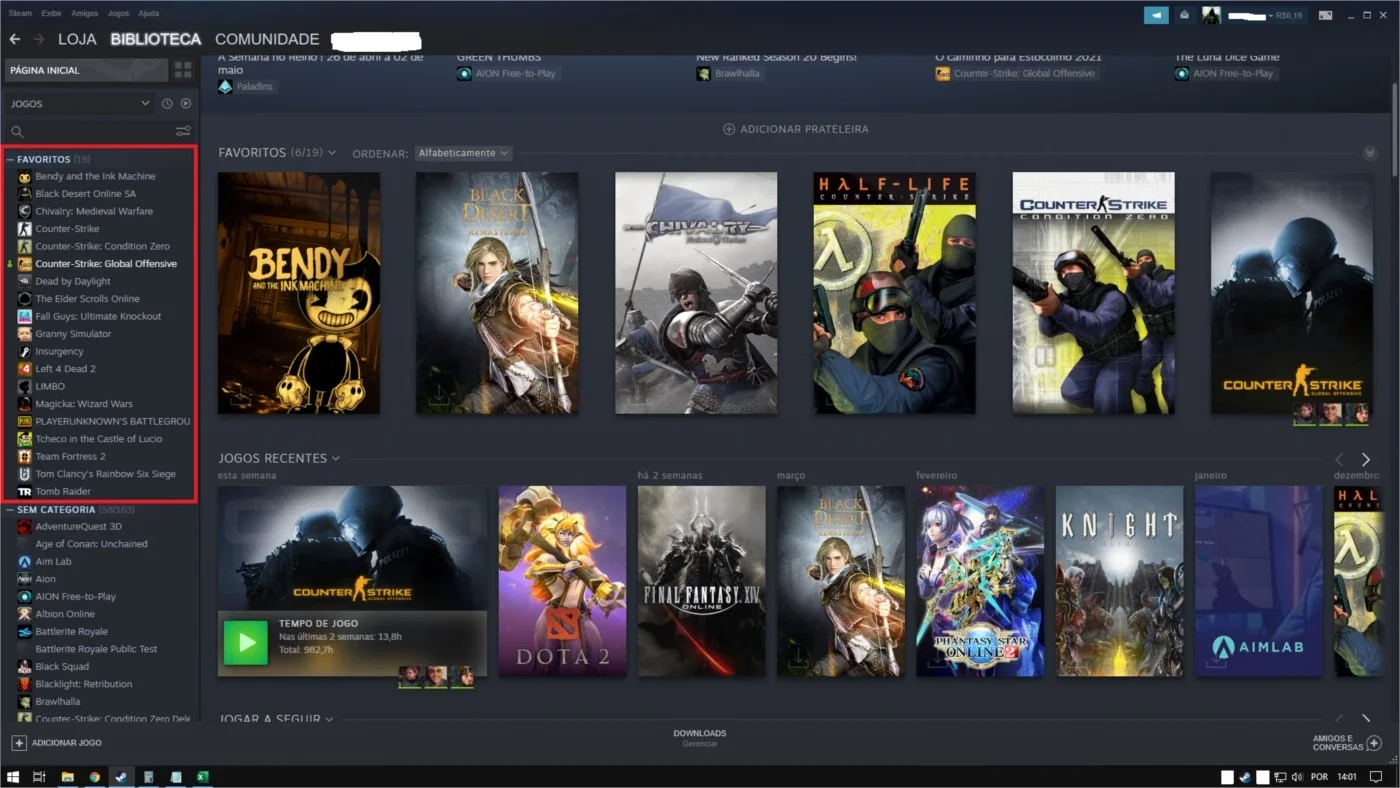
Task: Open the Amigos menu
Action: [85, 14]
